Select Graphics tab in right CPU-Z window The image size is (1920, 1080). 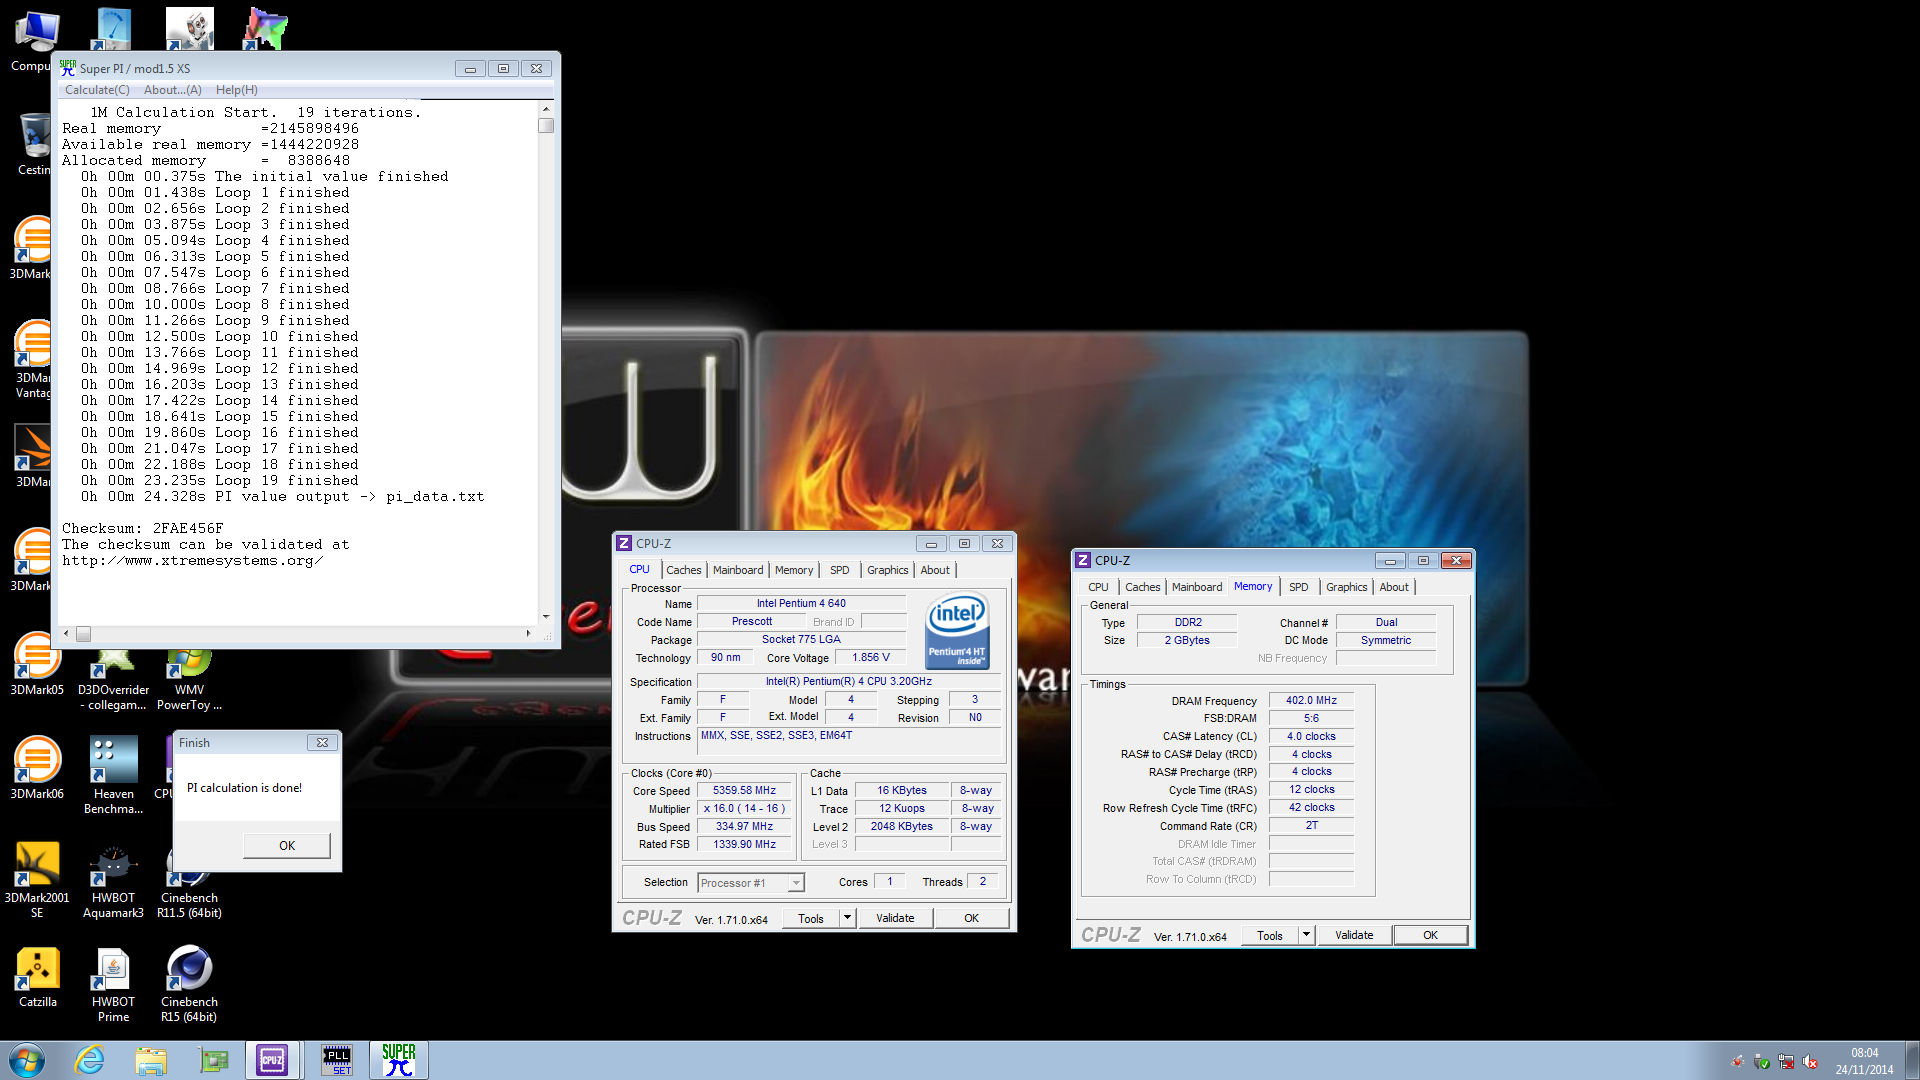[1347, 587]
